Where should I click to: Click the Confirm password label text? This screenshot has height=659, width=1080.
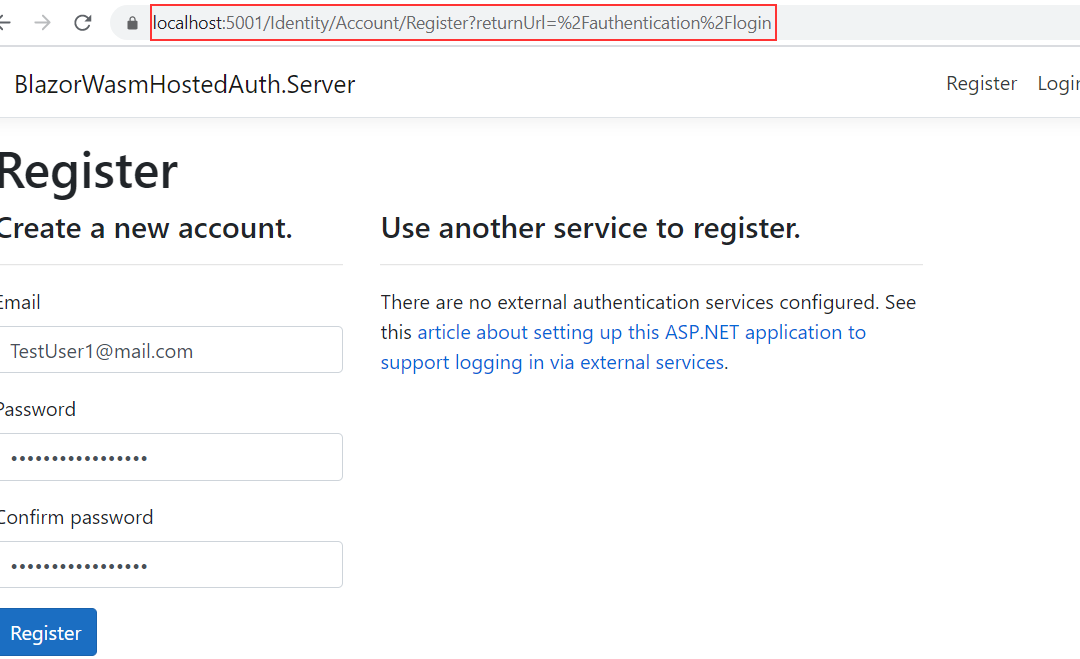(76, 517)
